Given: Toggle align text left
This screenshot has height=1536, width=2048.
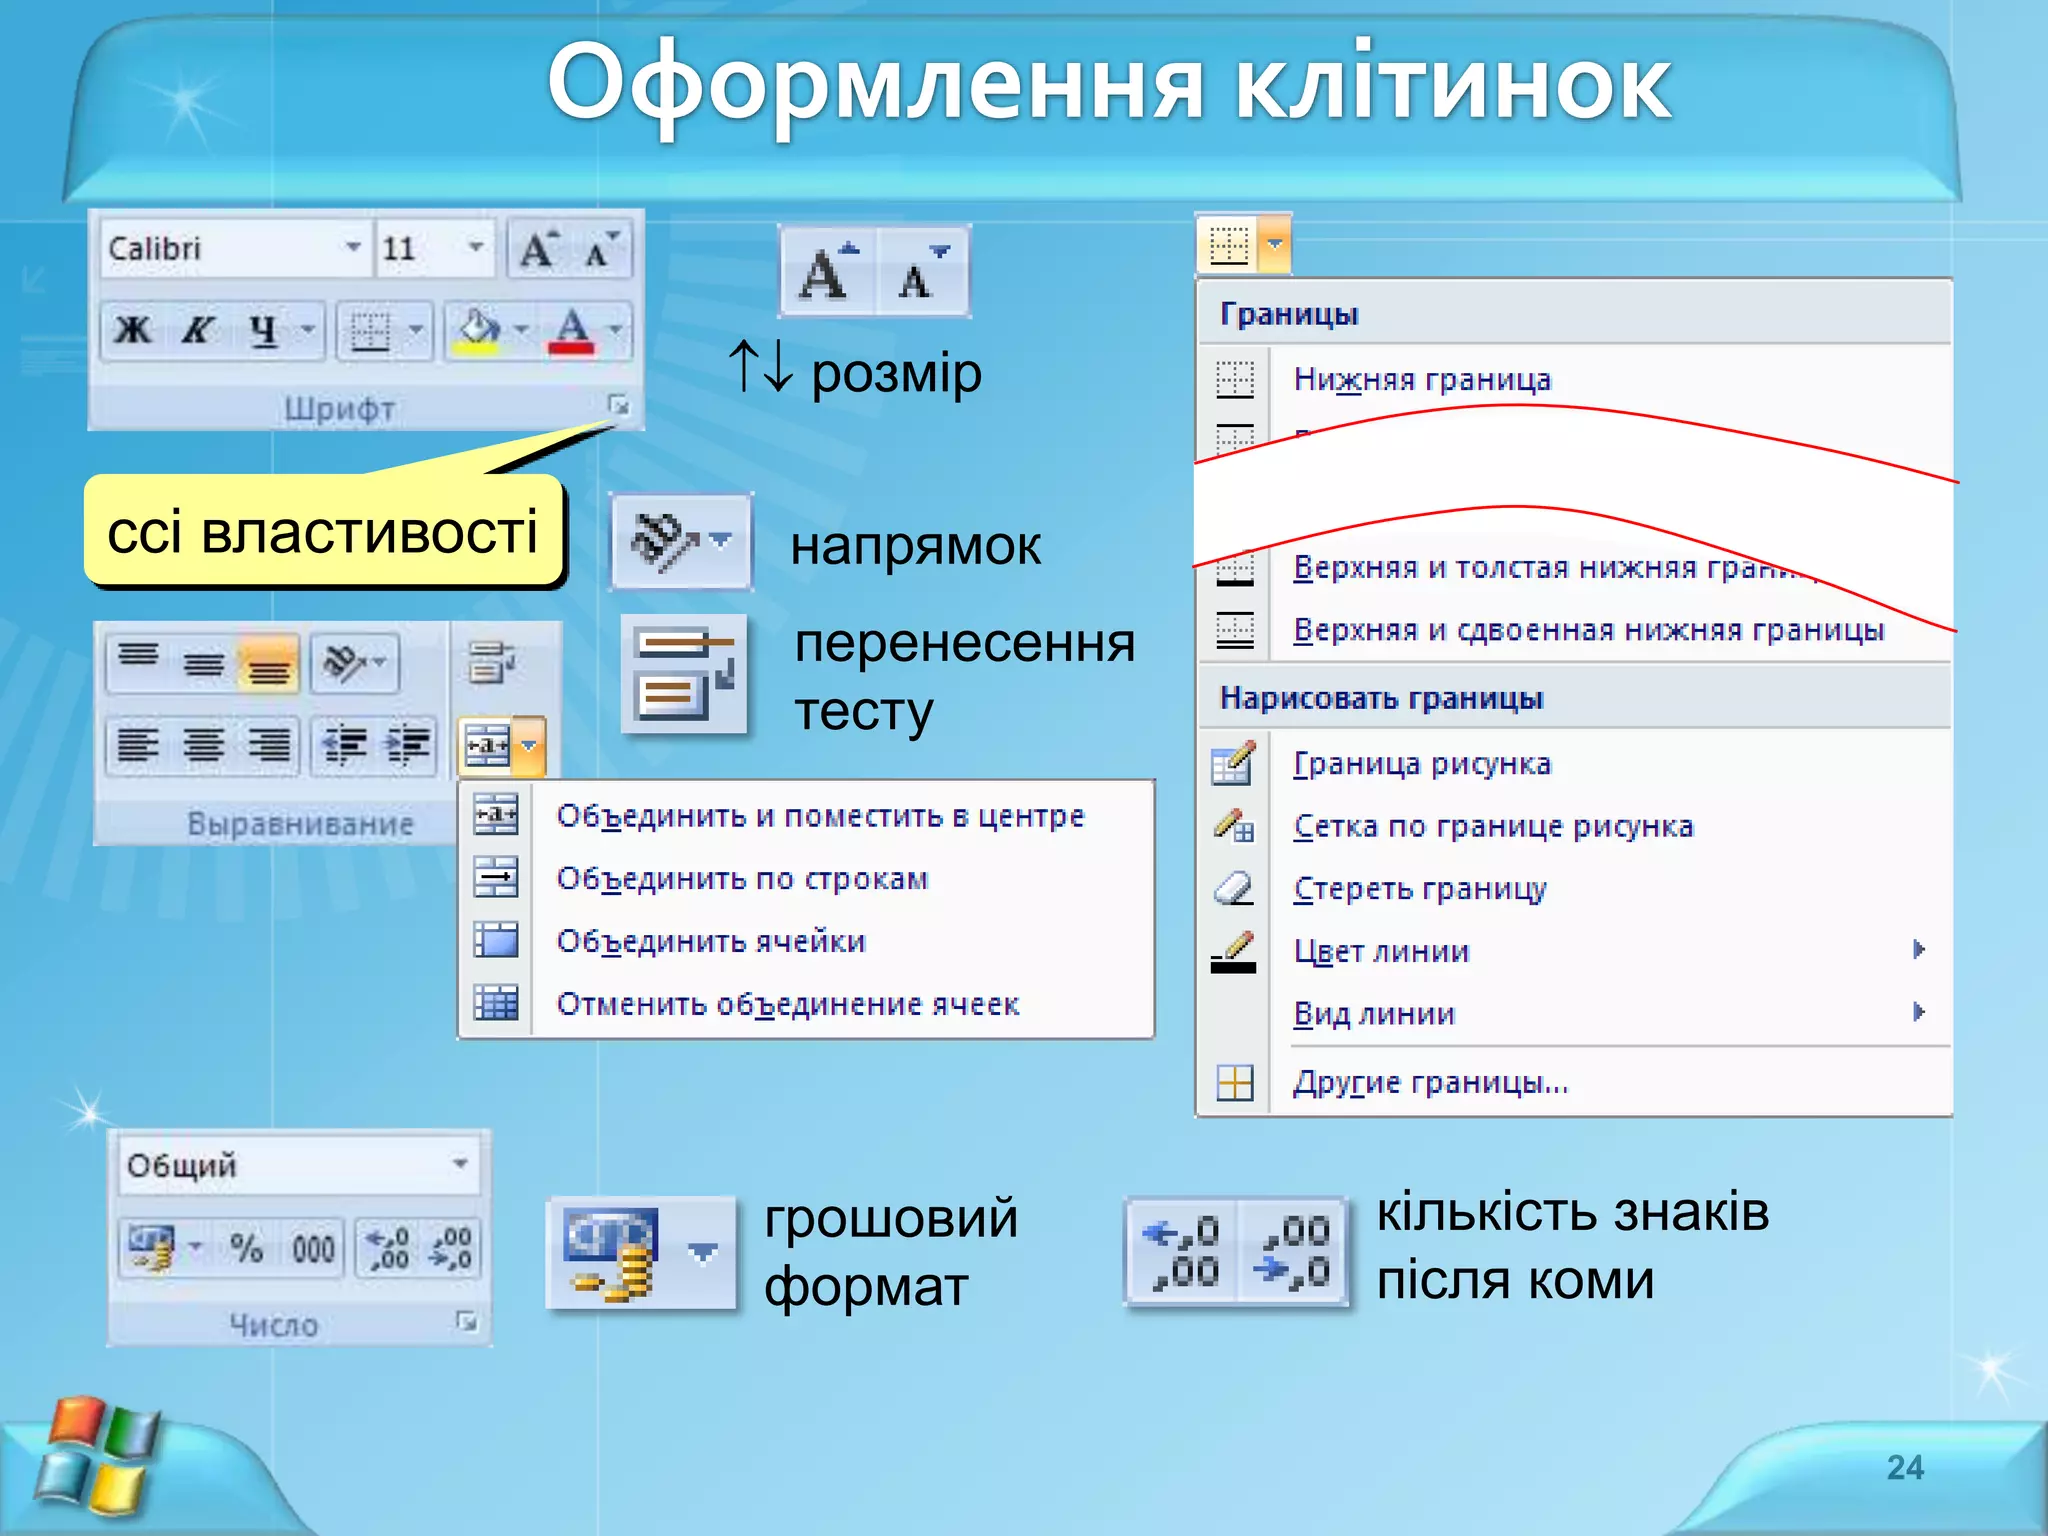Looking at the screenshot, I should point(138,744).
